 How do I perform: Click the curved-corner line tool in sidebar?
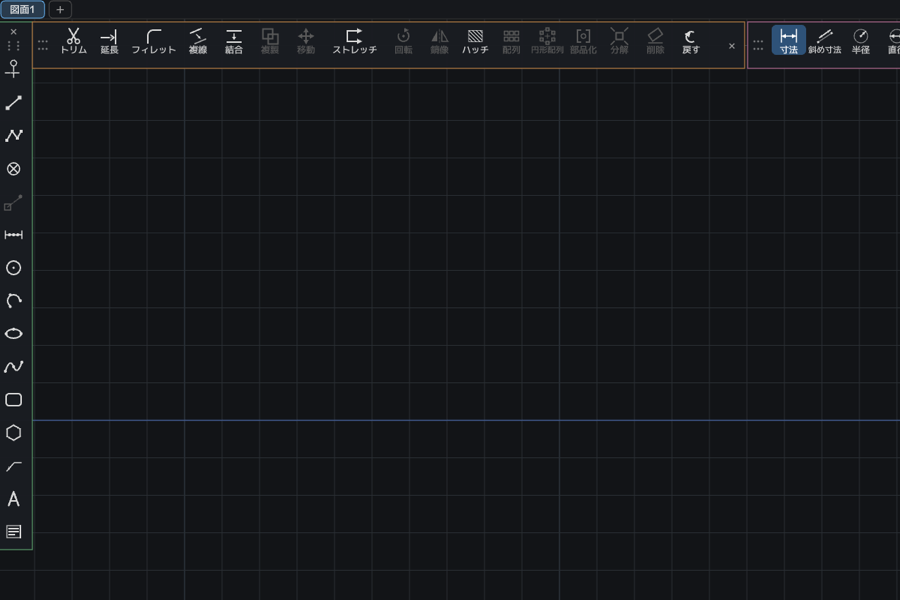pos(13,466)
